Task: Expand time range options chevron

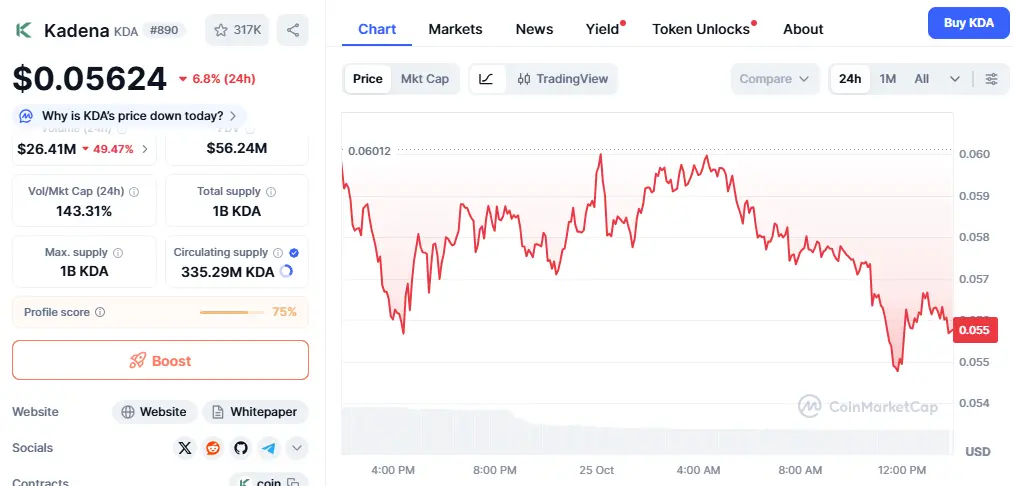Action: [x=955, y=79]
